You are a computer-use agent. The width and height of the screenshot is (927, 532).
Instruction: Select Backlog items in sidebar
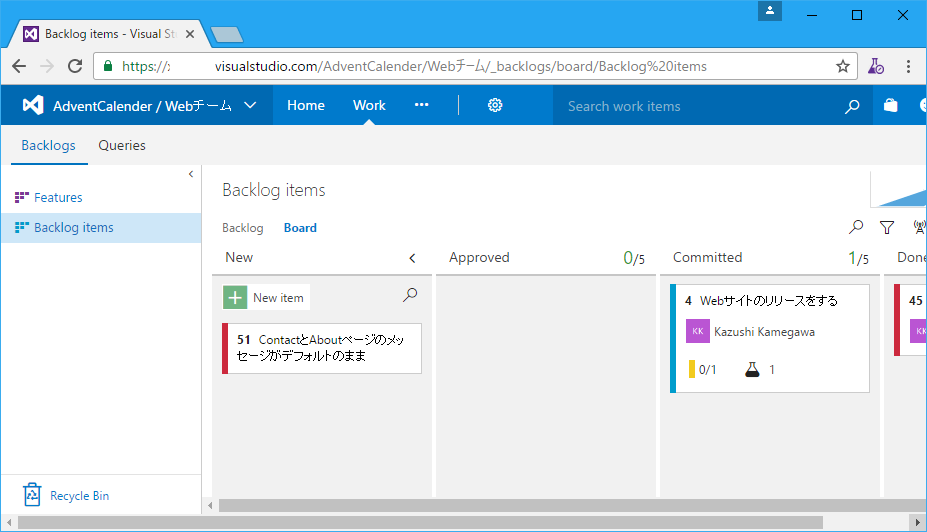(x=101, y=228)
